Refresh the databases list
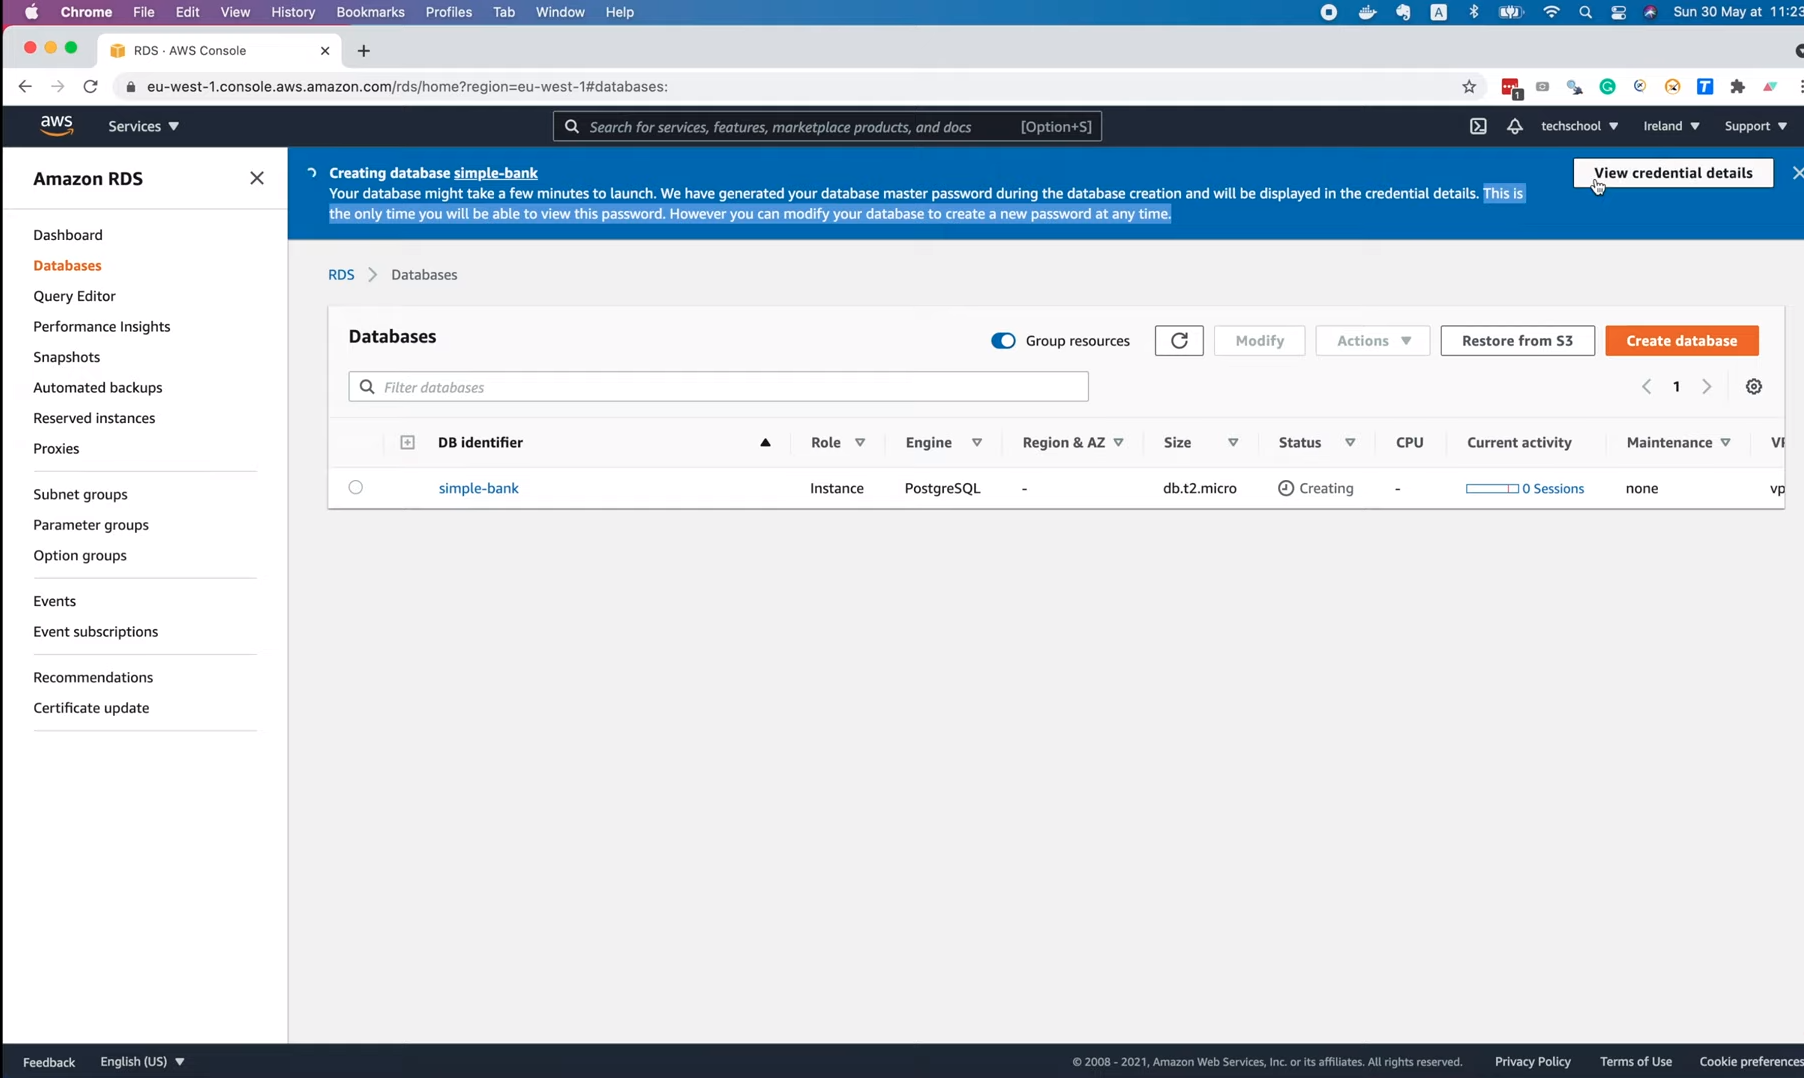Viewport: 1804px width, 1078px height. (1179, 340)
